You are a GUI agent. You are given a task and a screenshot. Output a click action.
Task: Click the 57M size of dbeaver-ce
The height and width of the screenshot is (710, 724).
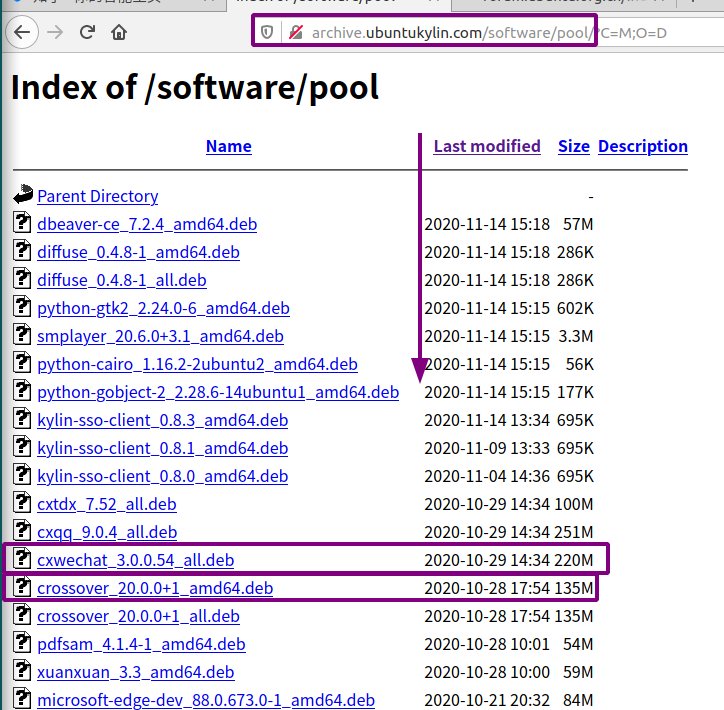click(x=578, y=224)
